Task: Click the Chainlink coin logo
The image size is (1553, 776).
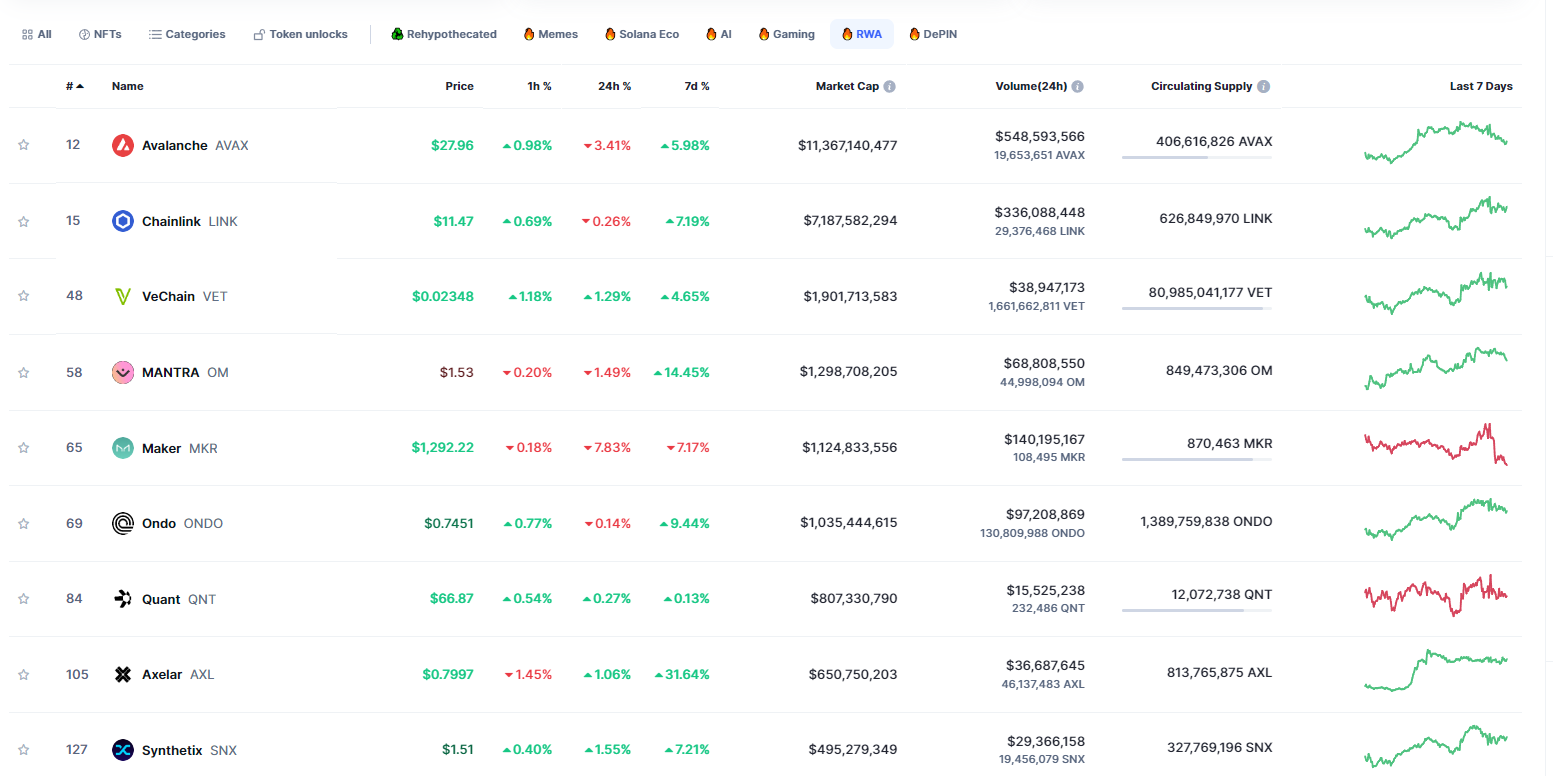Action: tap(123, 221)
